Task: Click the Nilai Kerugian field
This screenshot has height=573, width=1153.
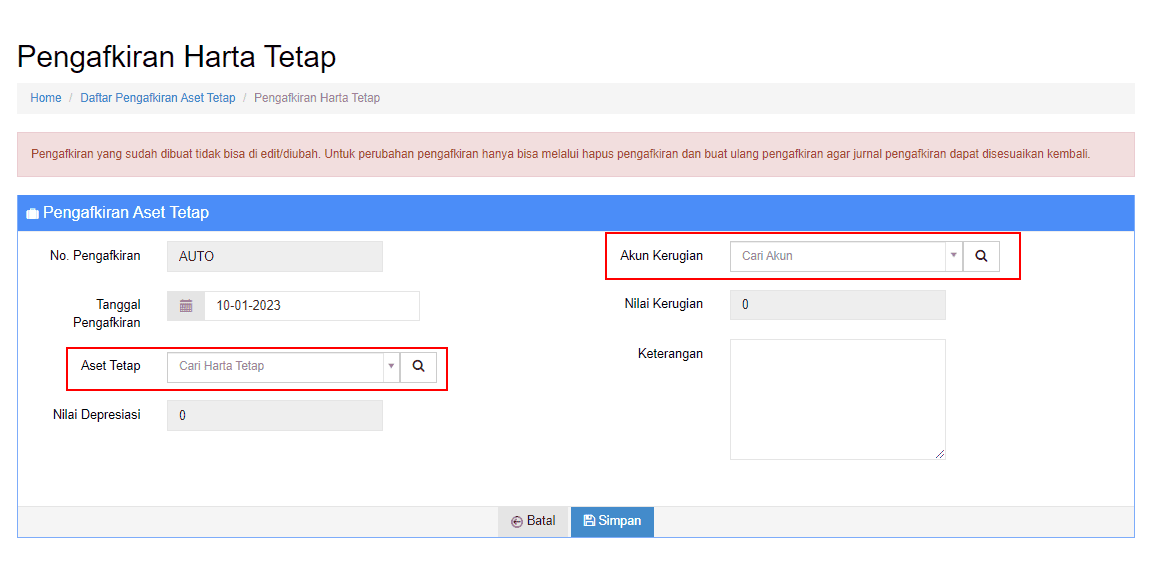Action: point(838,305)
